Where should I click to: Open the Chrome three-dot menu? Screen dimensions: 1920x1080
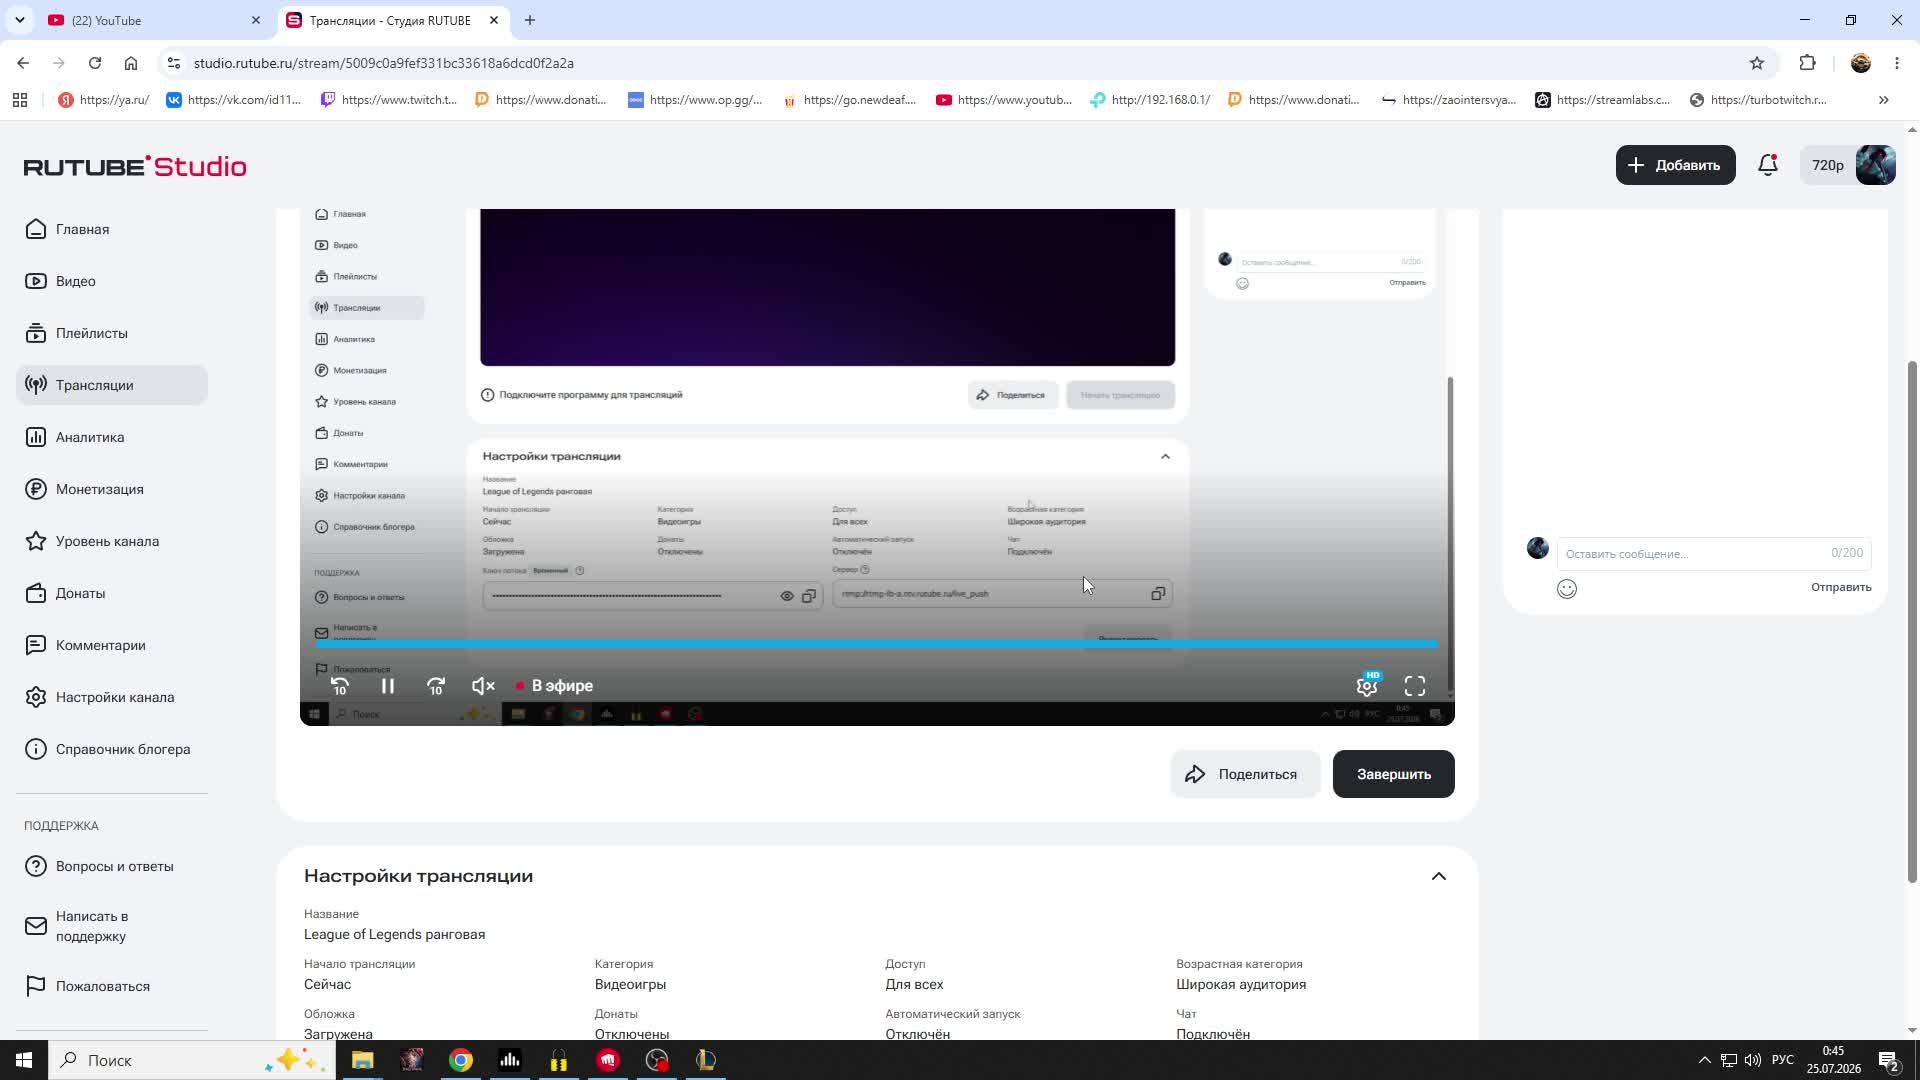[x=1897, y=63]
